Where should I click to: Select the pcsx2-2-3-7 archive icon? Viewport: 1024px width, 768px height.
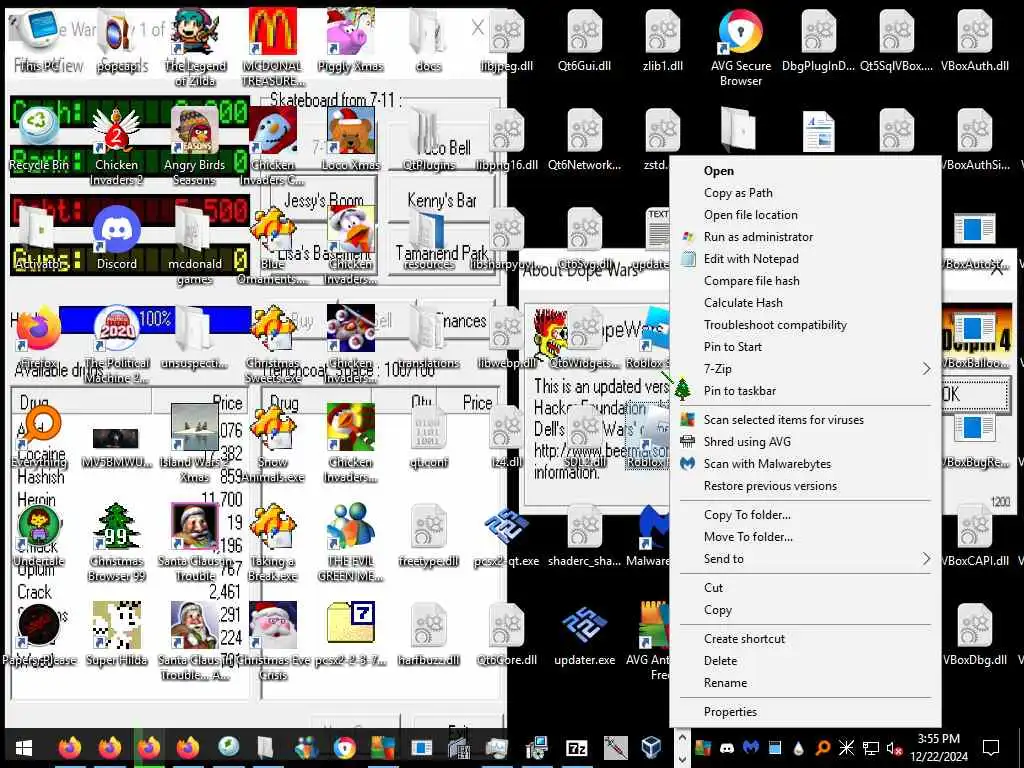pos(351,635)
